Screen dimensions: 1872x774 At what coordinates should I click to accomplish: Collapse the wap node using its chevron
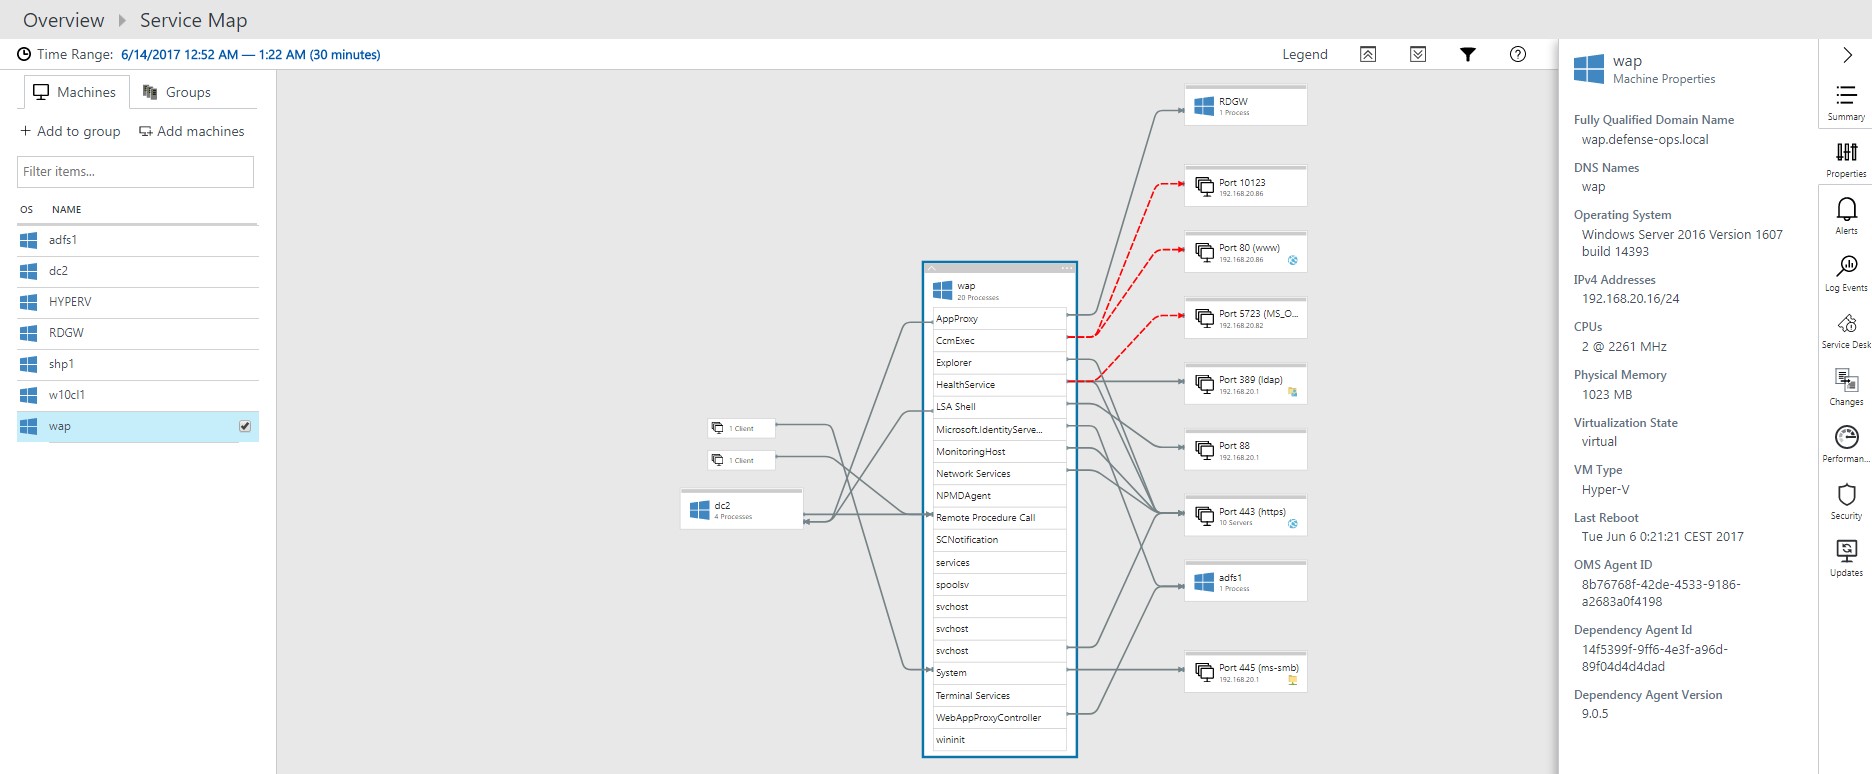tap(932, 268)
